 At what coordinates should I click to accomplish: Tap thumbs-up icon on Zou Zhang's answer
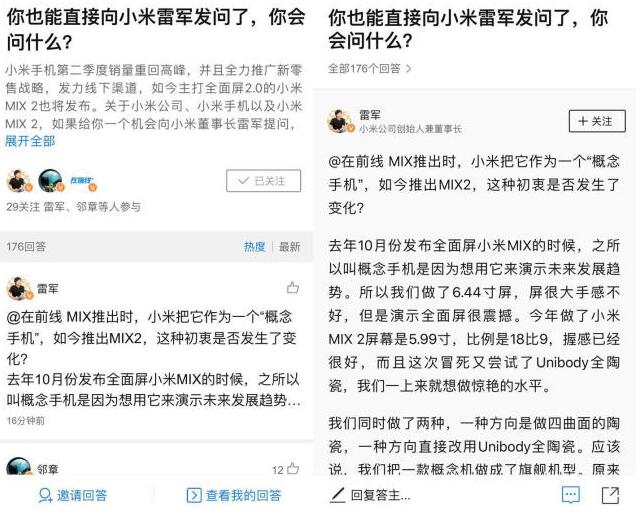(293, 468)
